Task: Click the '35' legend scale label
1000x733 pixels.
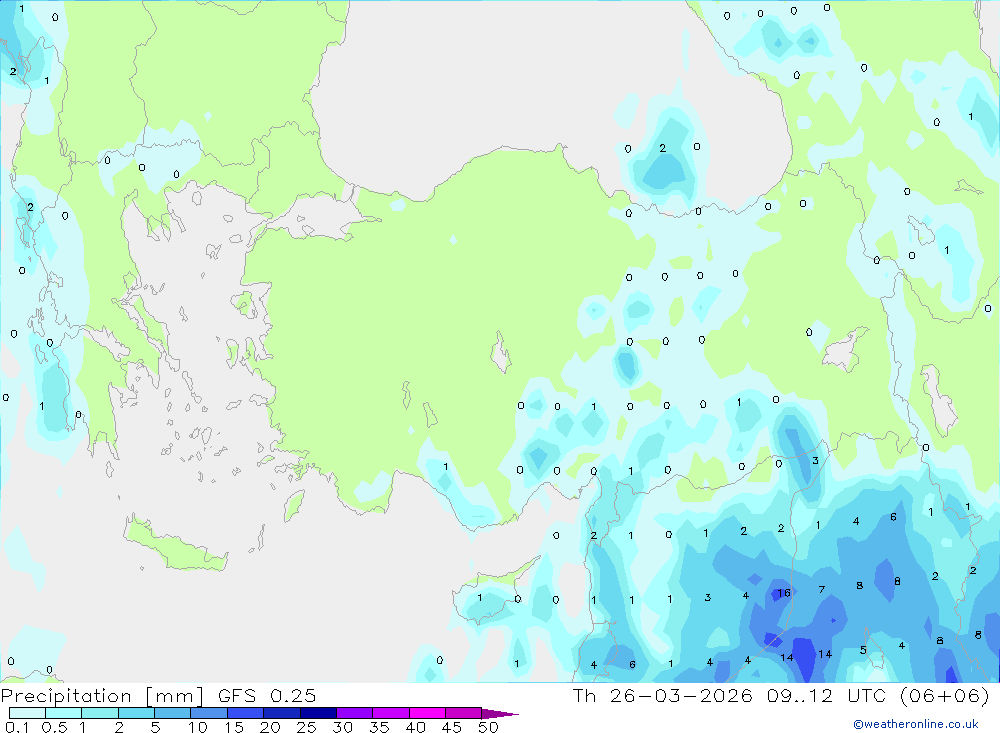Action: (379, 727)
